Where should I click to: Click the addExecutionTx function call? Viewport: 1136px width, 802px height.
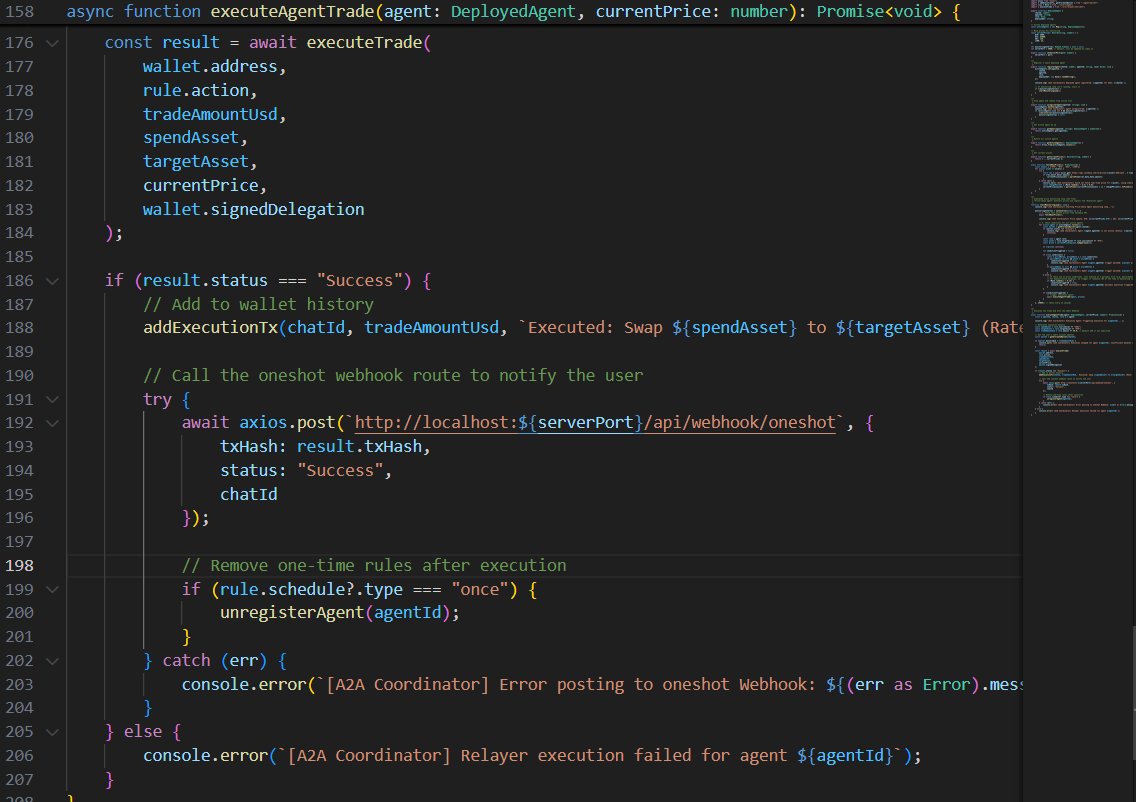tap(210, 327)
